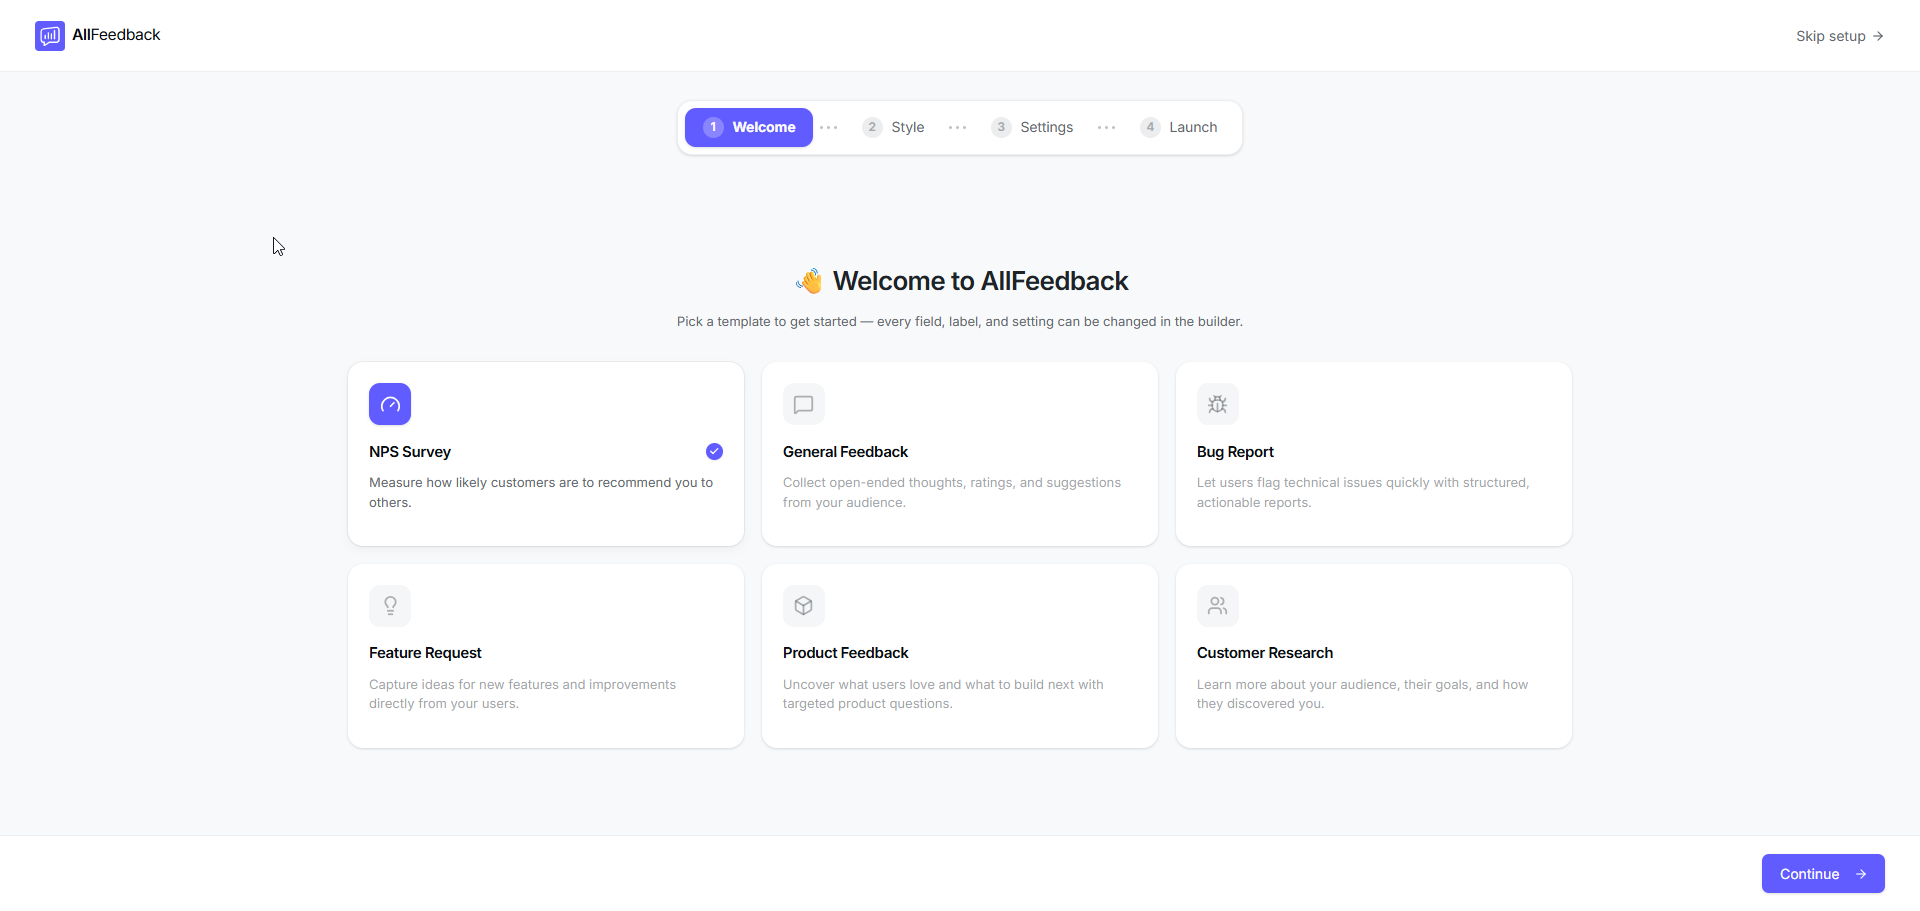Select the NPS Survey template title
The image size is (1920, 911).
(410, 452)
